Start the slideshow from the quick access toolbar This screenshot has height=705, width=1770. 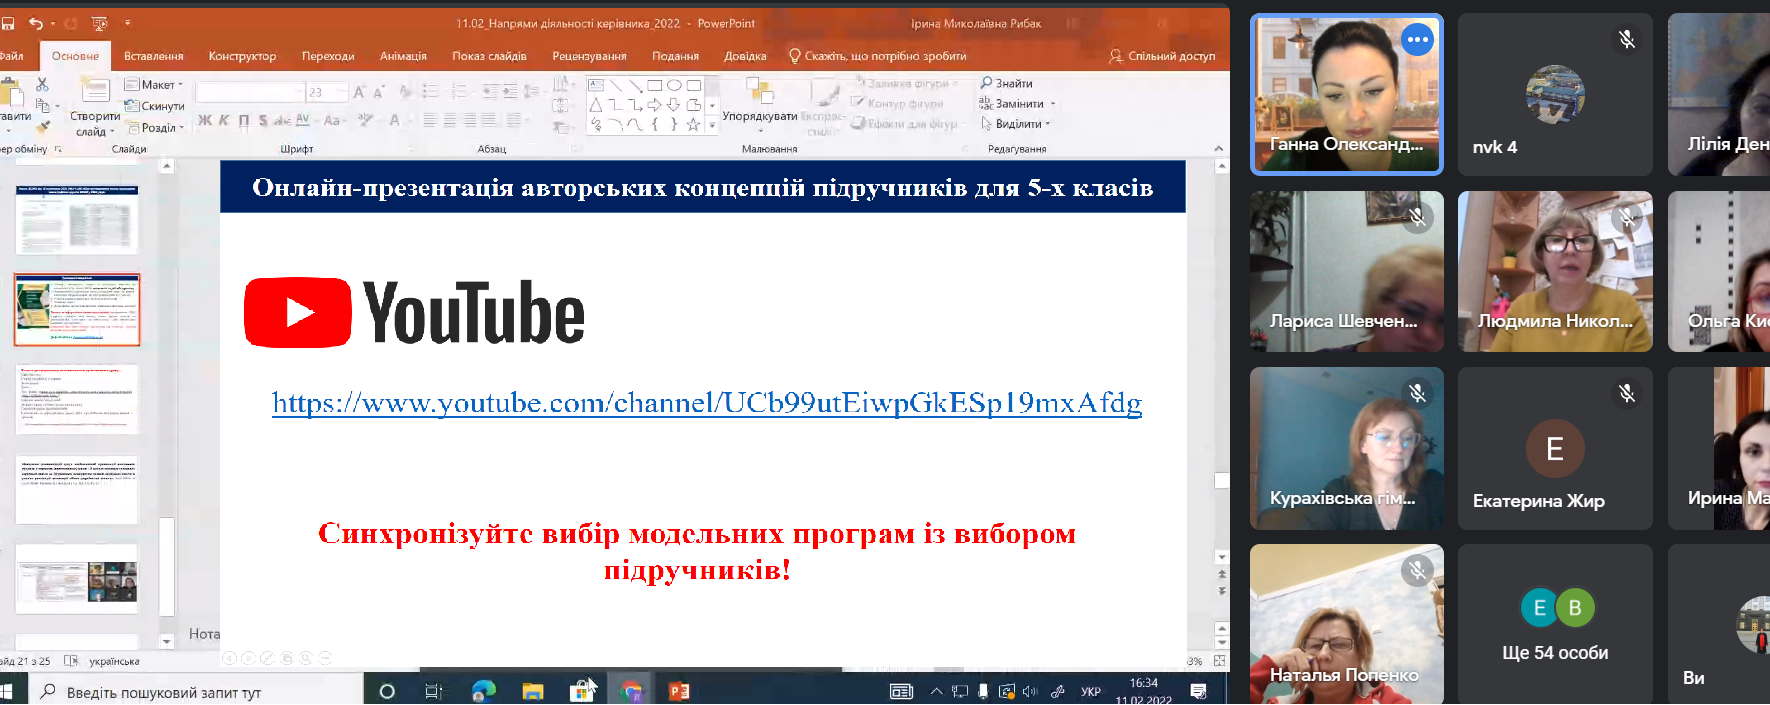[x=100, y=23]
